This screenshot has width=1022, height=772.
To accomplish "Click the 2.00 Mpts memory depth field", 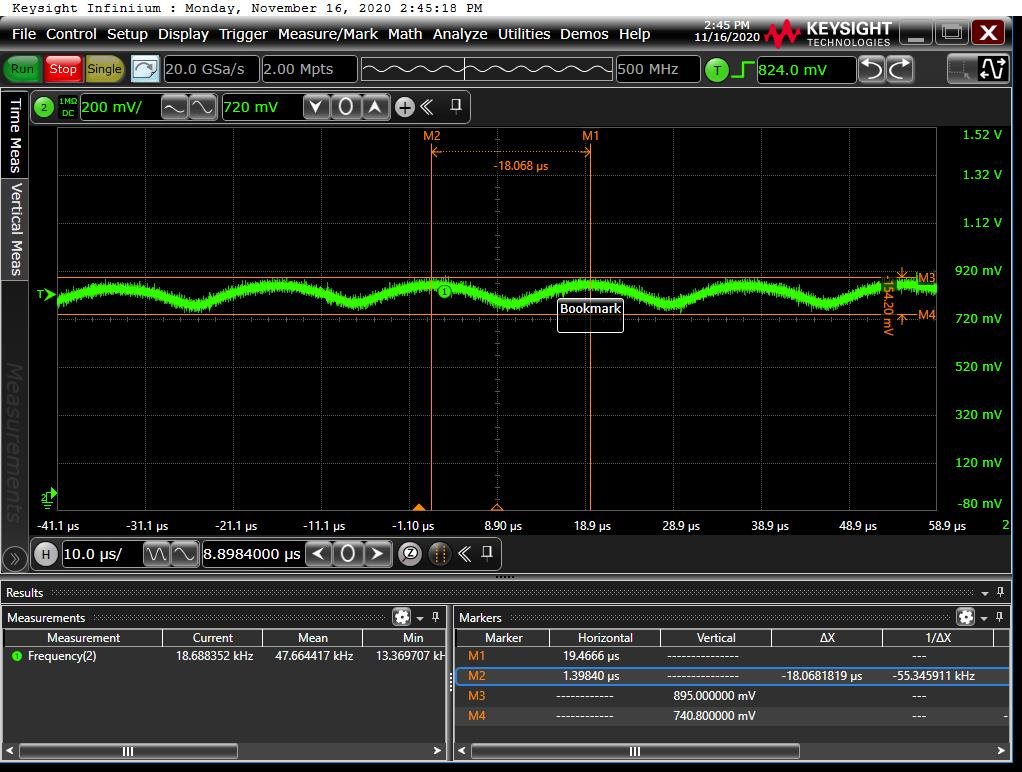I will [309, 69].
